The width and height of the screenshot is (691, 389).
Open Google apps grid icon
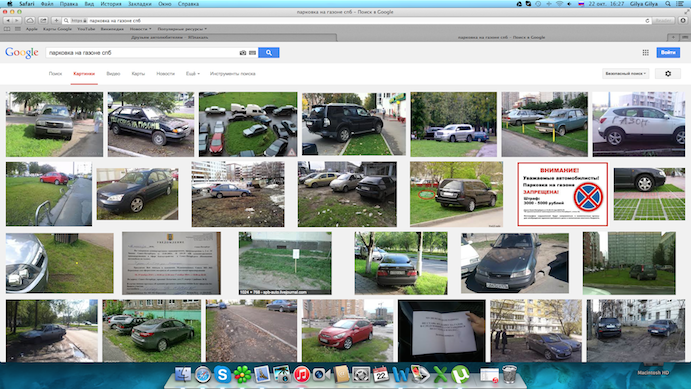pos(646,53)
